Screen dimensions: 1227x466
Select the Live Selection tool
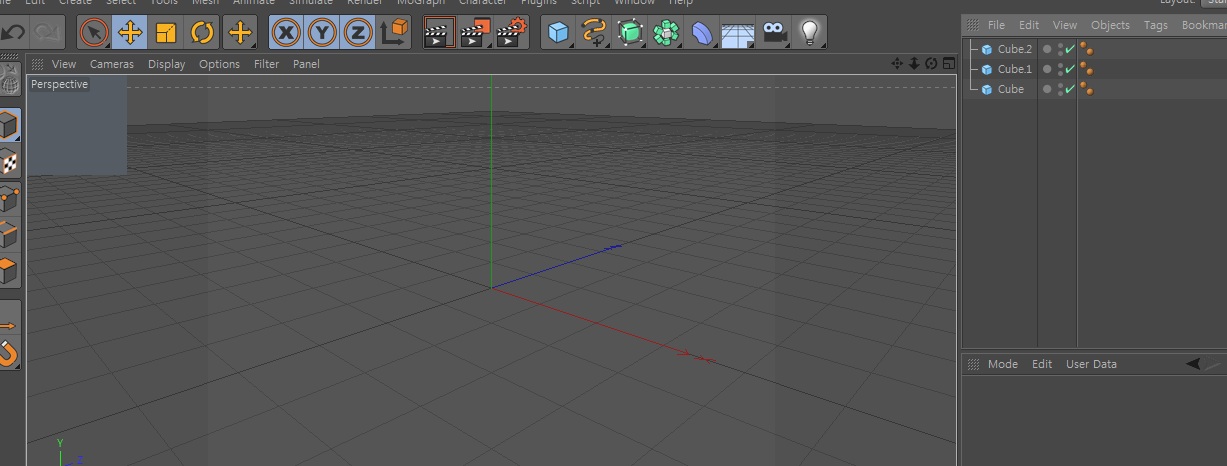pos(94,32)
